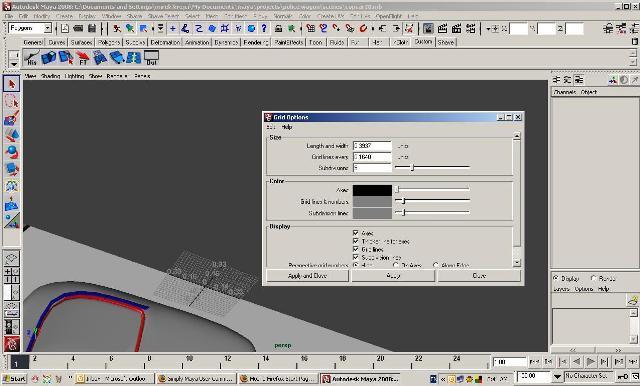Switch to the Surfaces shelf tab

coord(81,42)
